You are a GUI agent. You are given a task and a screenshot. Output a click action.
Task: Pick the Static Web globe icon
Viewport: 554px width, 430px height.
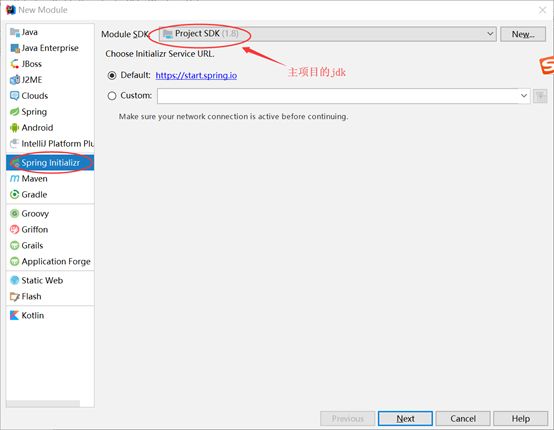coord(14,281)
